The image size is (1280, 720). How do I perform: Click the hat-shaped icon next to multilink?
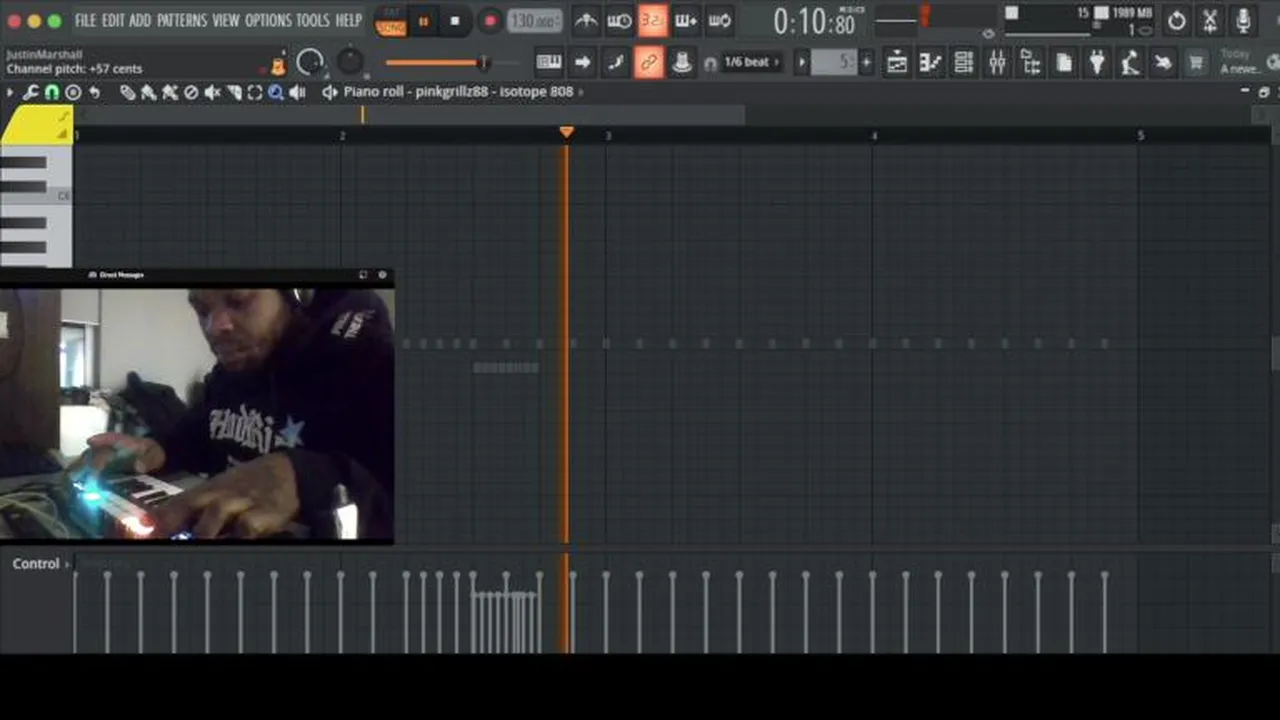coord(682,63)
